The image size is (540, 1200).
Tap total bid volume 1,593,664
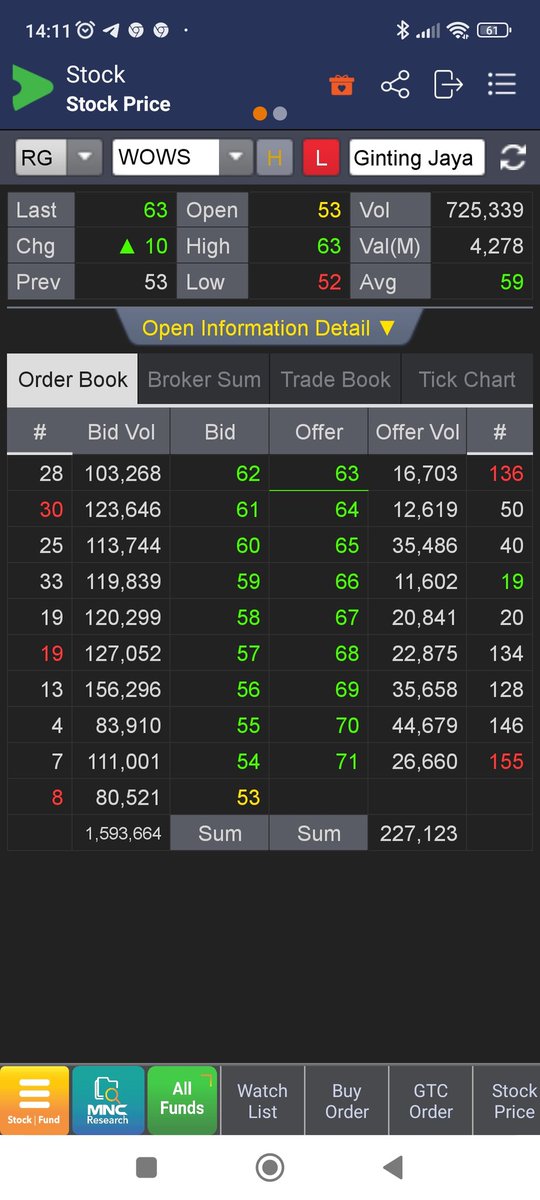pyautogui.click(x=125, y=833)
